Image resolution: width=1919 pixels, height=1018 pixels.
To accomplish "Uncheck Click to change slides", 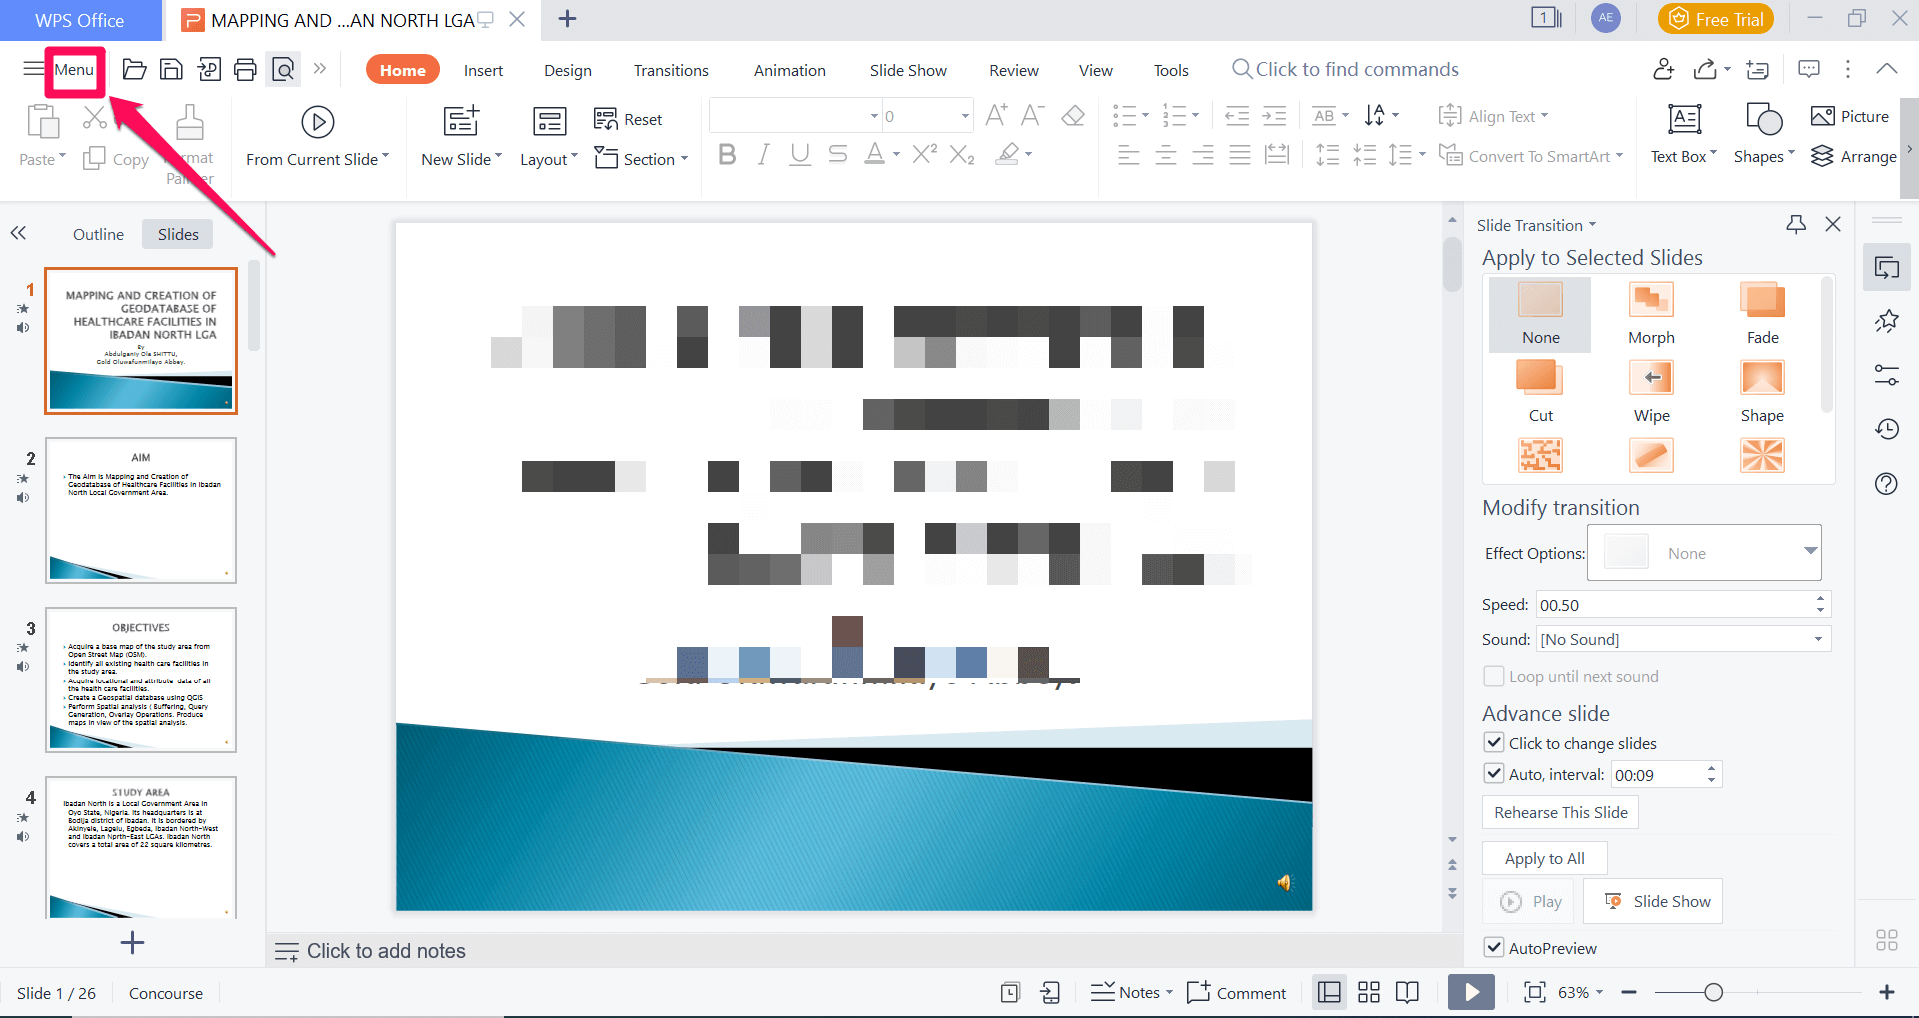I will click(x=1494, y=742).
